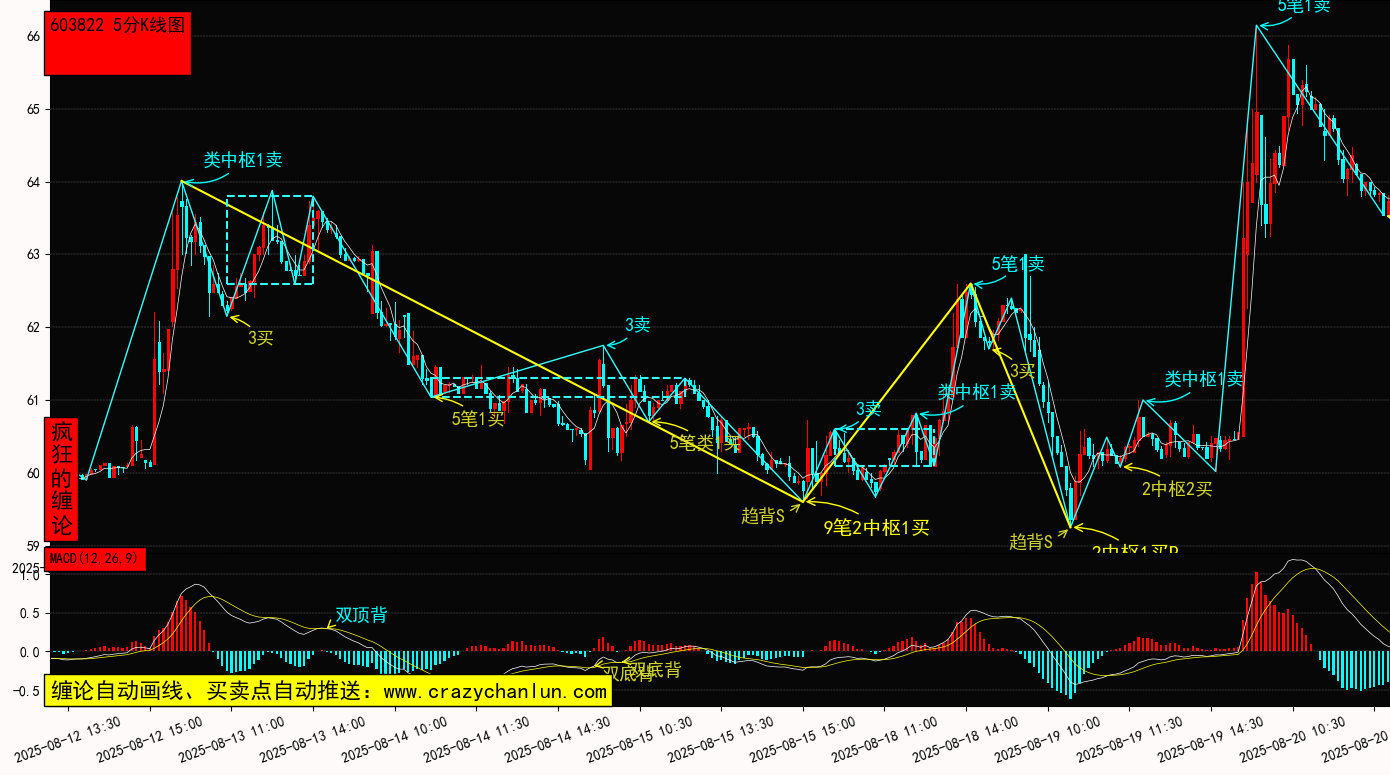Viewport: 1390px width, 775px height.
Task: Click the 603822 5分K线图 chart title
Action: point(118,25)
